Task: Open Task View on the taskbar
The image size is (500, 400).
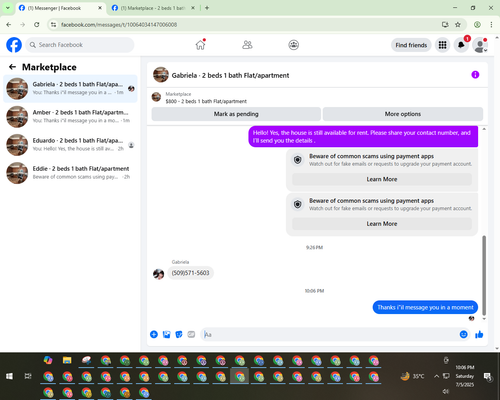Action: coord(28,376)
